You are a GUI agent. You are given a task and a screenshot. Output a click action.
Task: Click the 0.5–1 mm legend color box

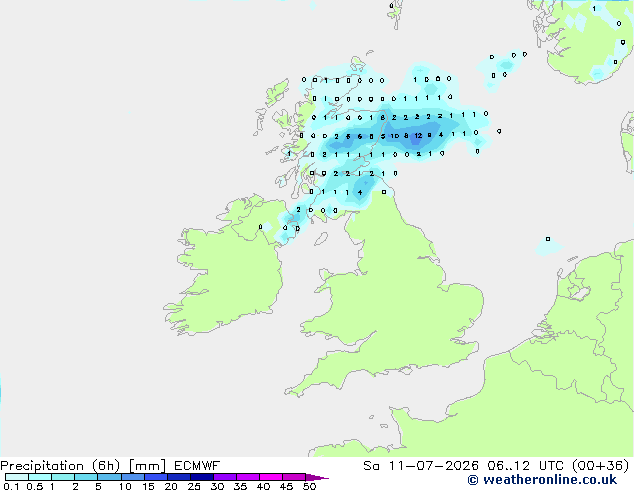pos(40,477)
